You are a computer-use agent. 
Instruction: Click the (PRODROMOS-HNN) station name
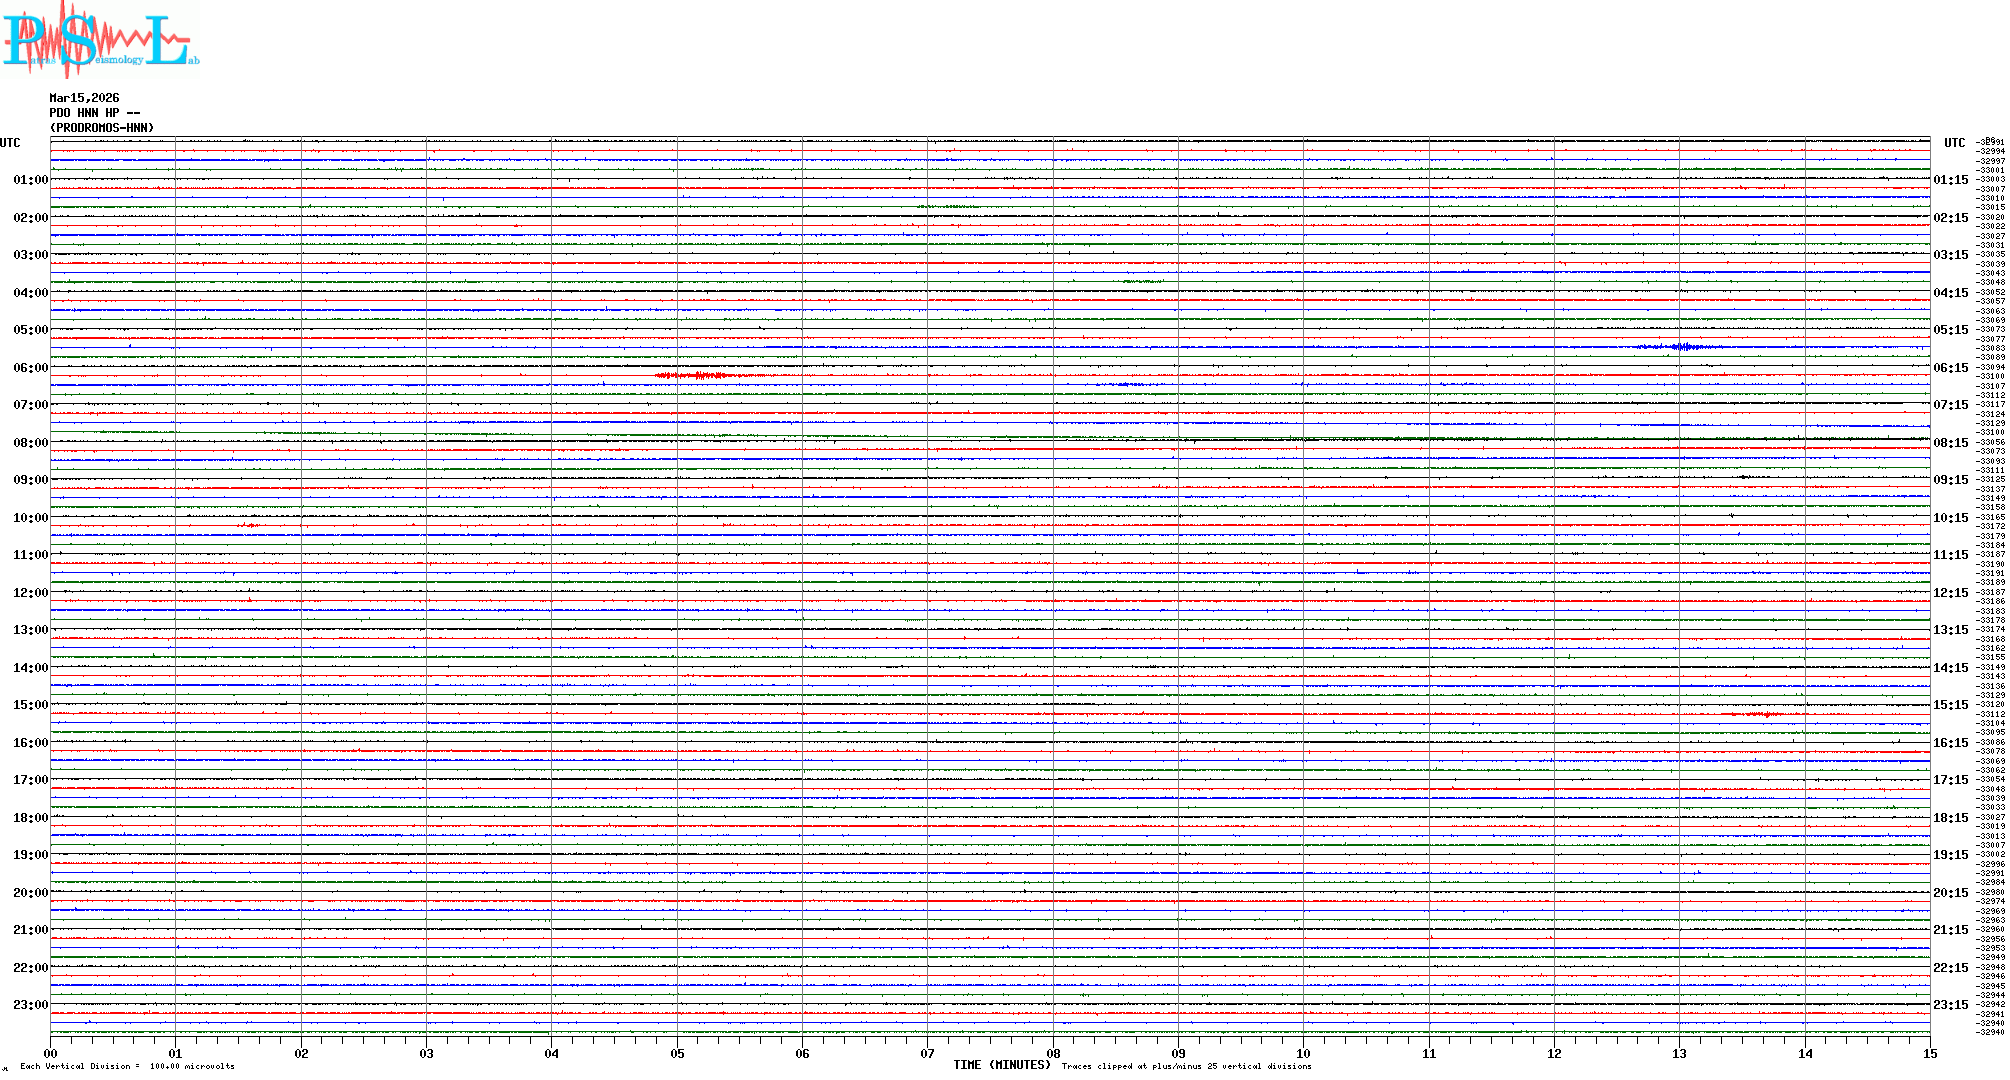(102, 128)
